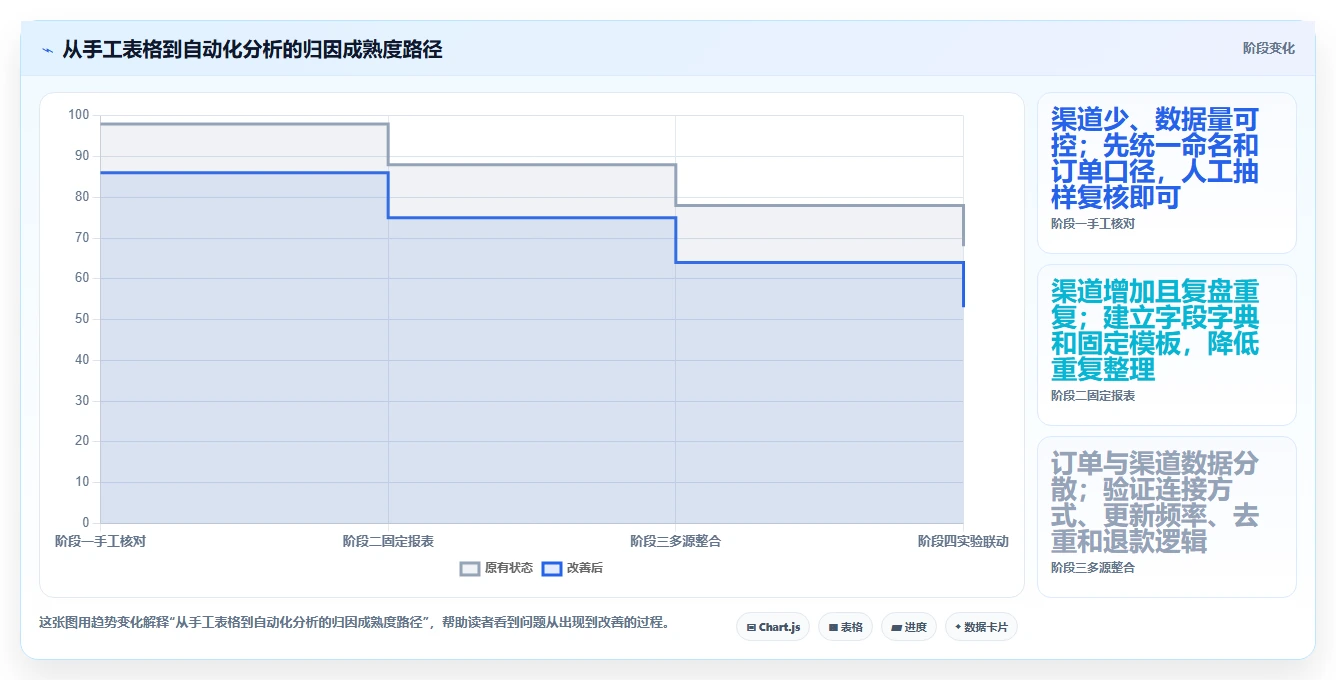Select the 数据卡片 tag
Image resolution: width=1336 pixels, height=680 pixels.
[x=981, y=627]
